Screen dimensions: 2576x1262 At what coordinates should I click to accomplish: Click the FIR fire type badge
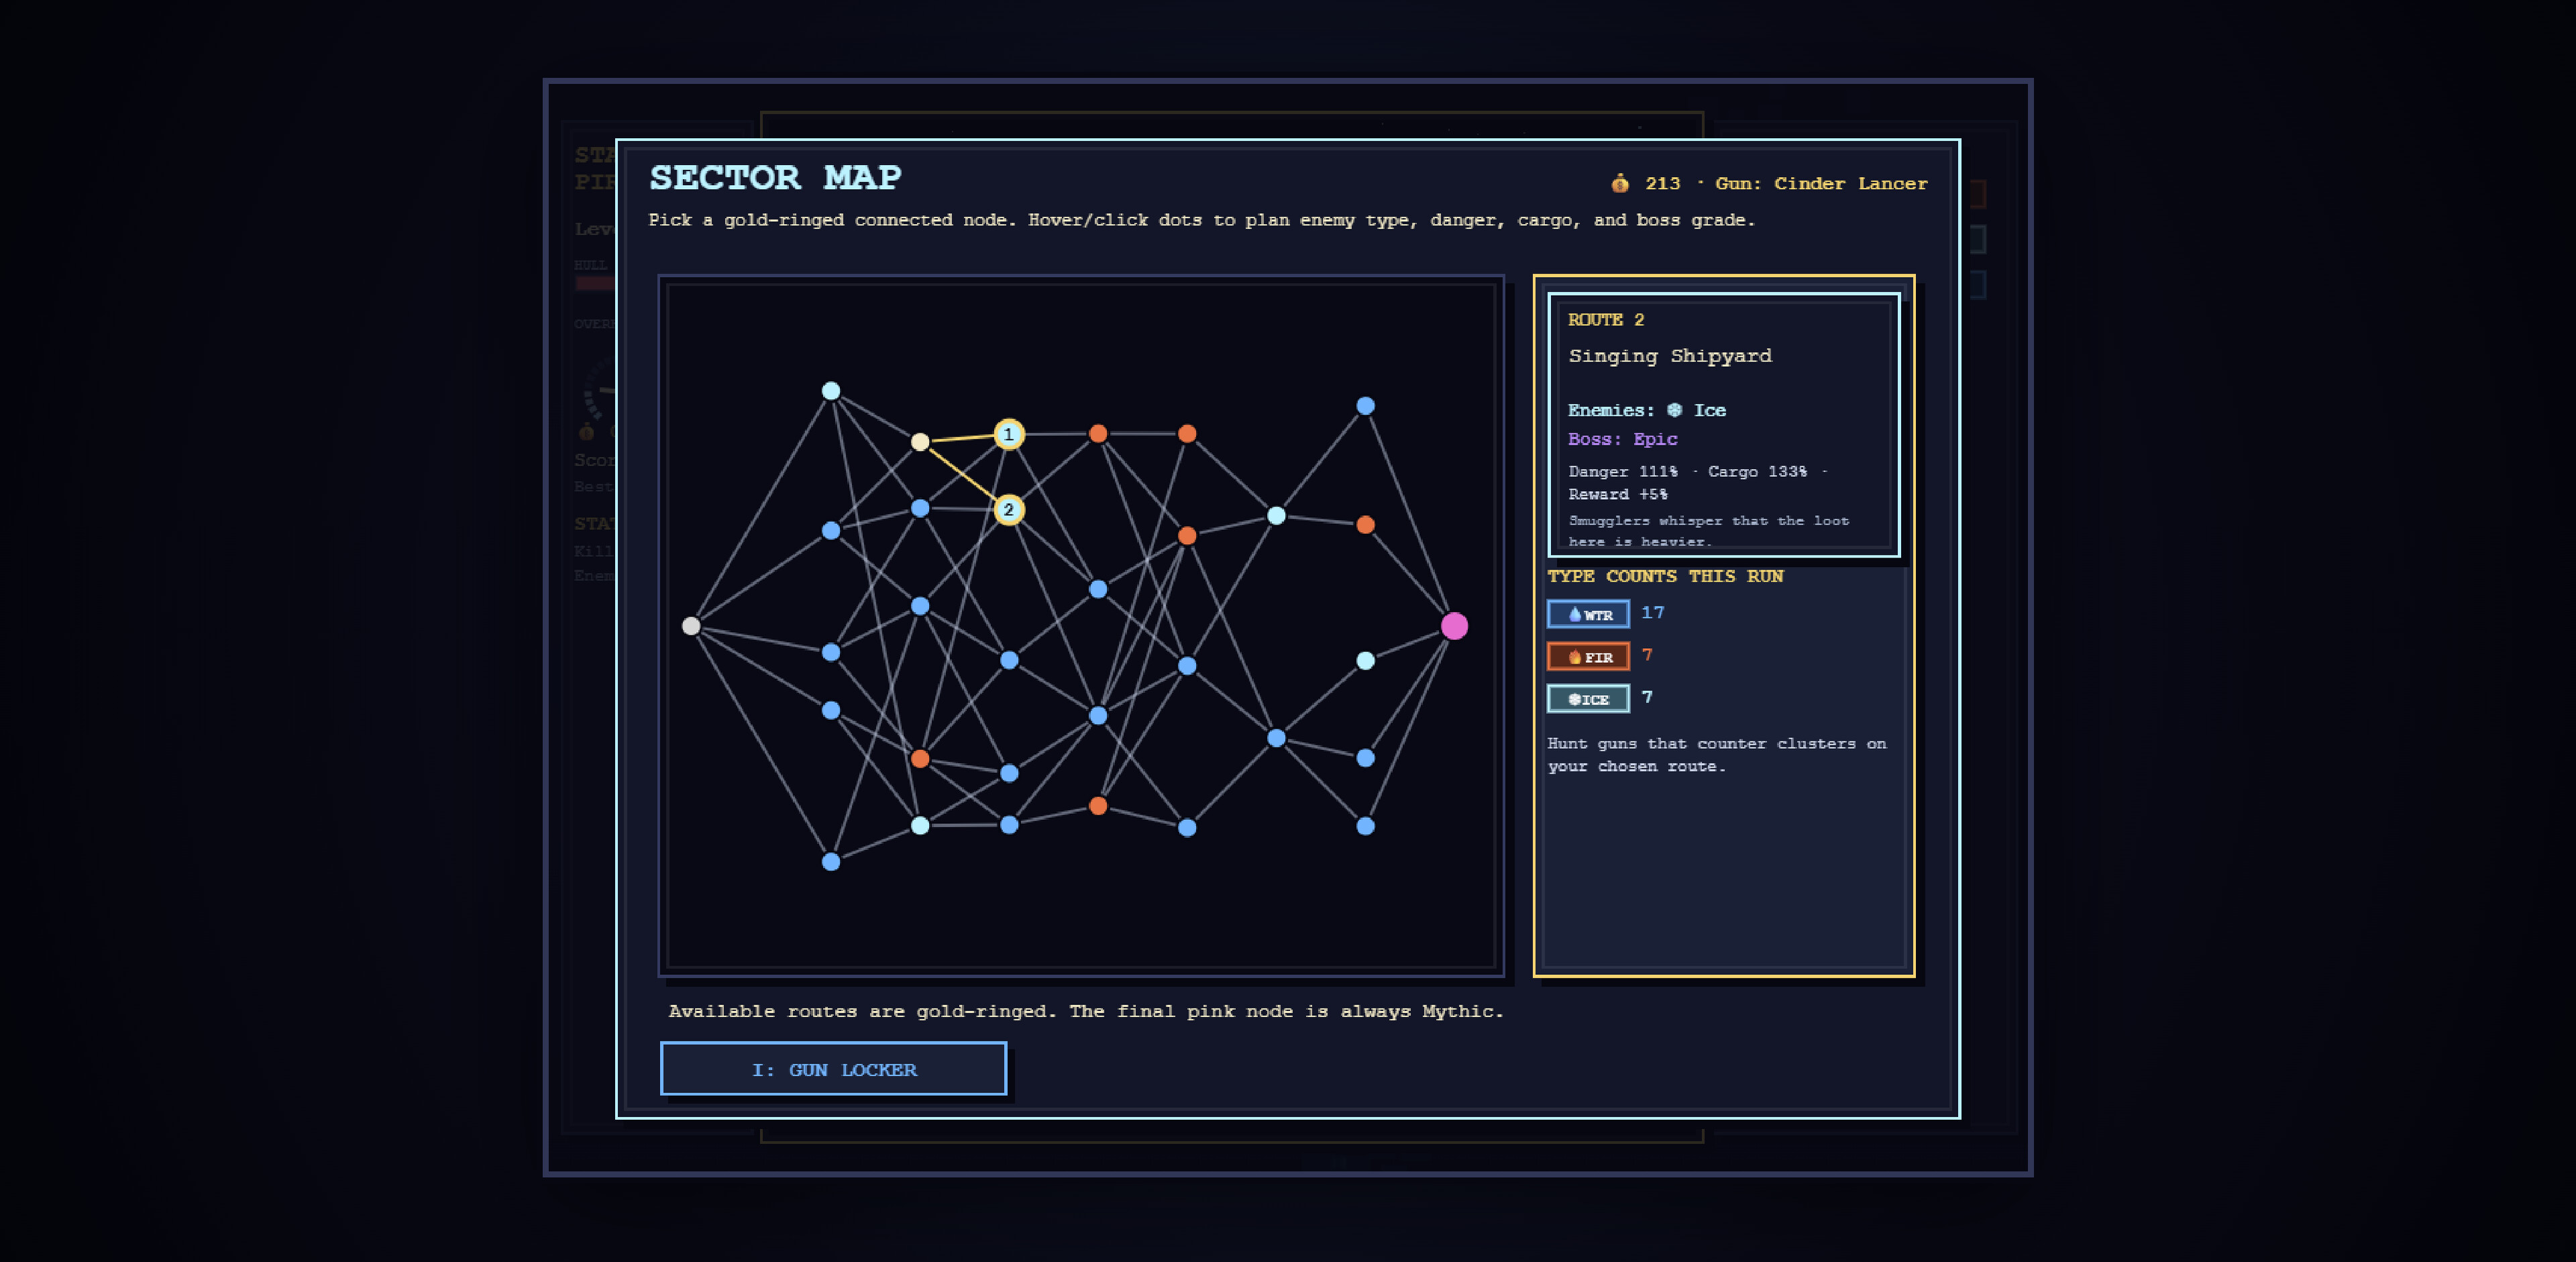(1588, 656)
